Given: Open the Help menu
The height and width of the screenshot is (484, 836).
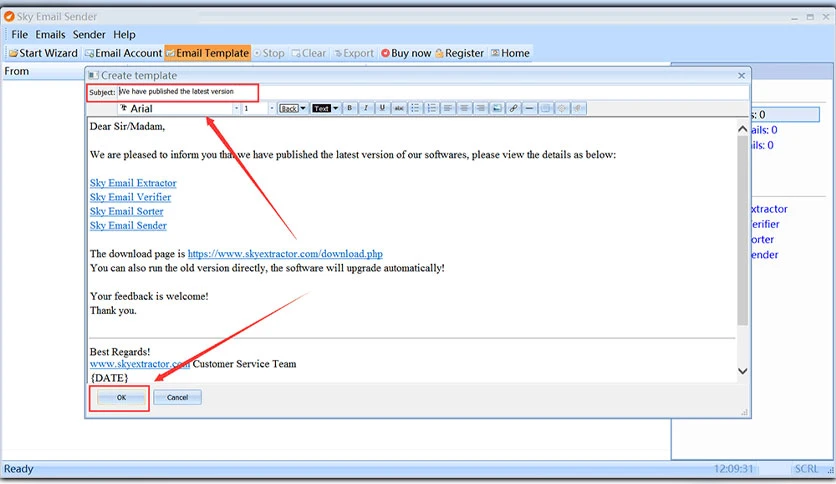Looking at the screenshot, I should tap(124, 35).
